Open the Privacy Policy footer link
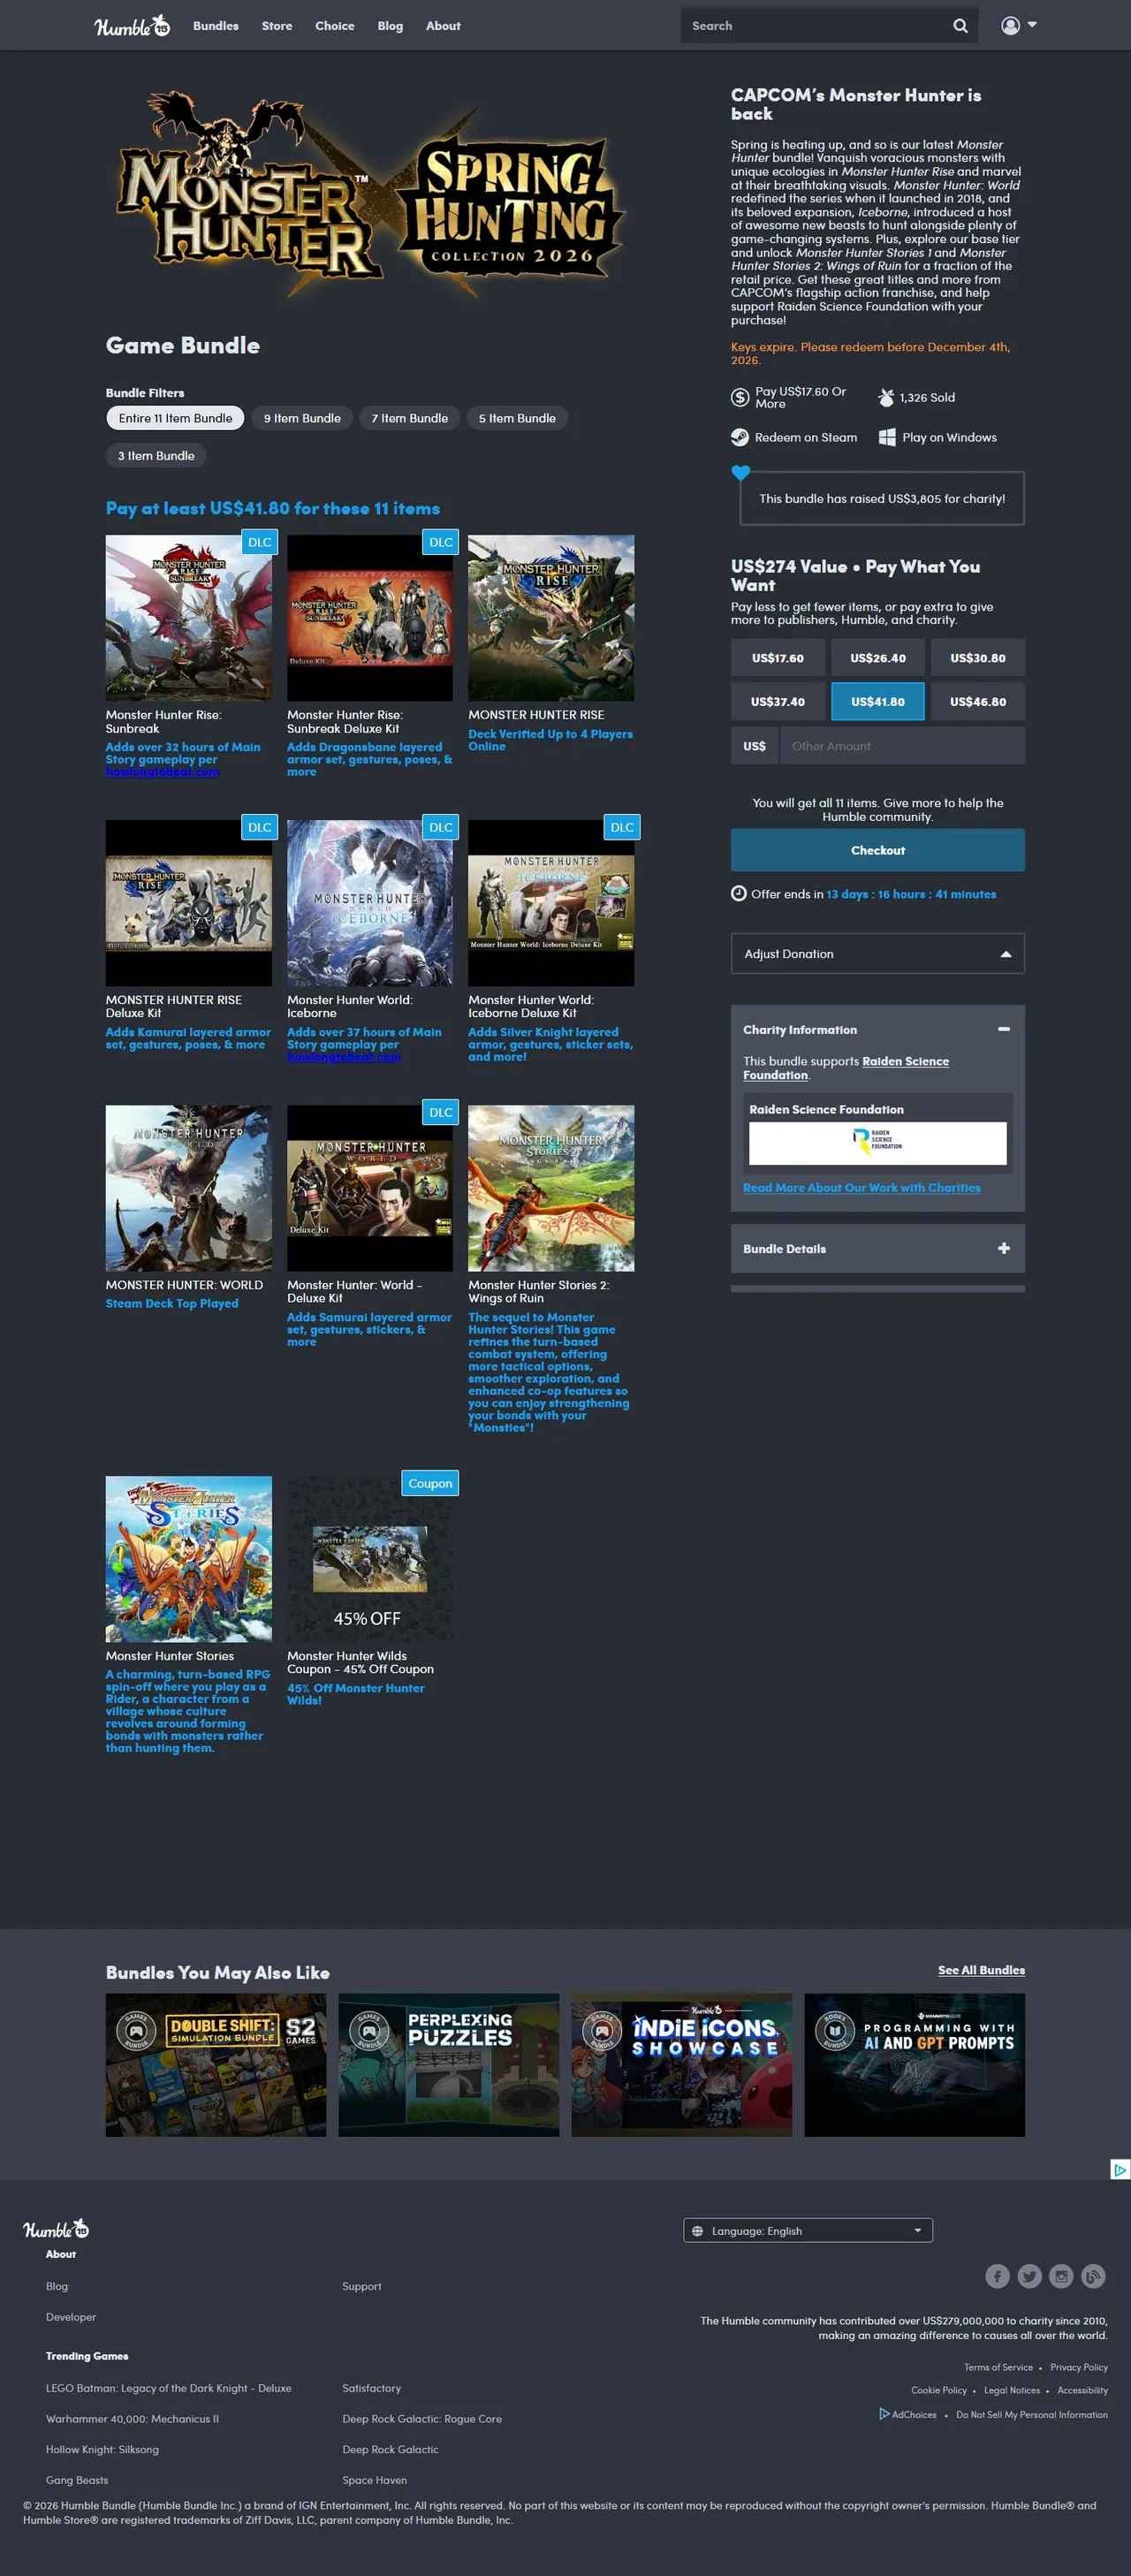The width and height of the screenshot is (1131, 2576). coord(1079,2367)
